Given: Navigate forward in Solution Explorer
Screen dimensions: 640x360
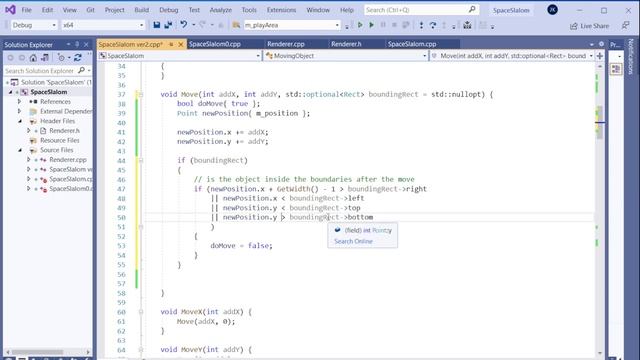Looking at the screenshot, I should (x=22, y=58).
